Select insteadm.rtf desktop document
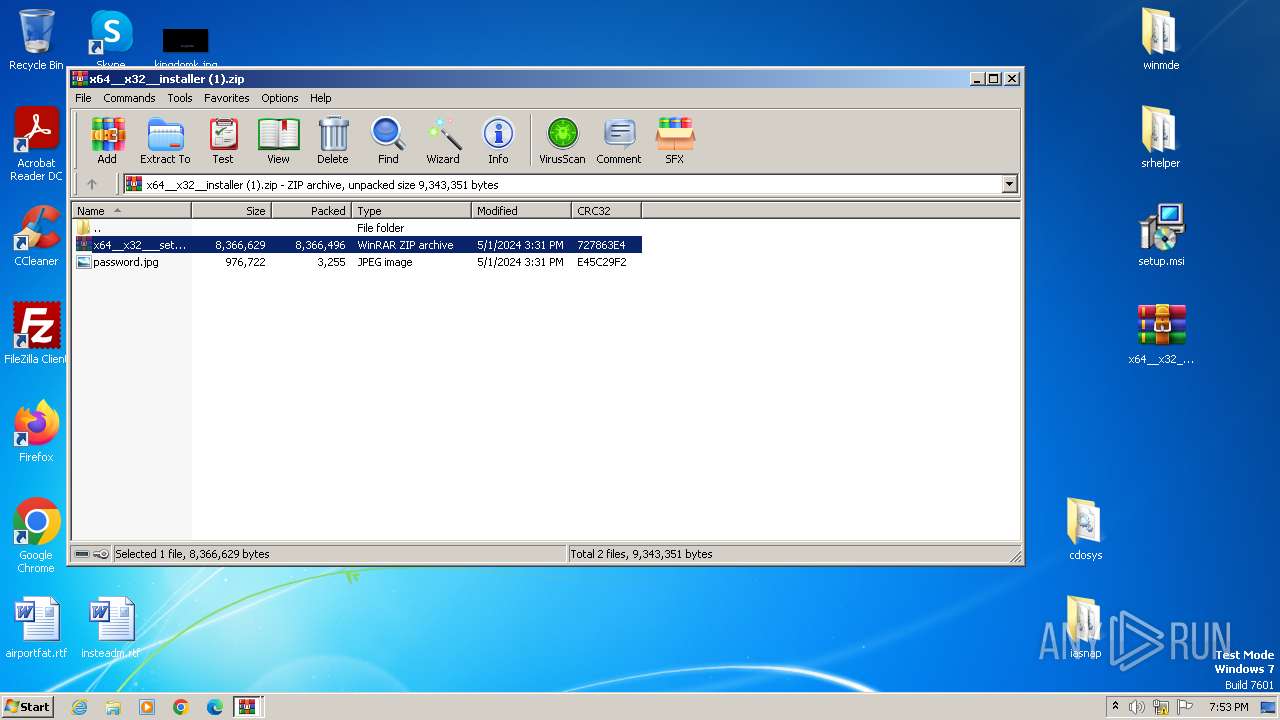1280x720 pixels. coord(110,629)
